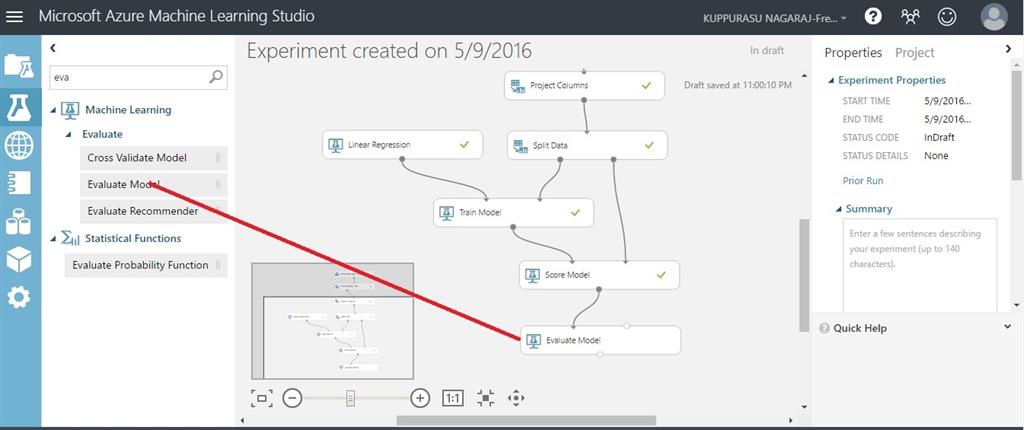Screen dimensions: 1024x430
Task: Select the Score Model module
Action: pyautogui.click(x=600, y=275)
